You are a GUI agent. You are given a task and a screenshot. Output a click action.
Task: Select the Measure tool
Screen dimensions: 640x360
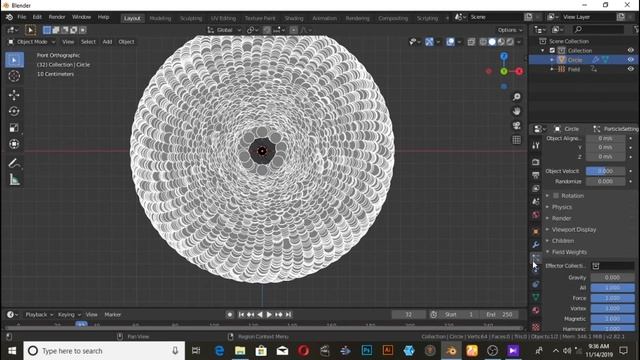pyautogui.click(x=14, y=180)
